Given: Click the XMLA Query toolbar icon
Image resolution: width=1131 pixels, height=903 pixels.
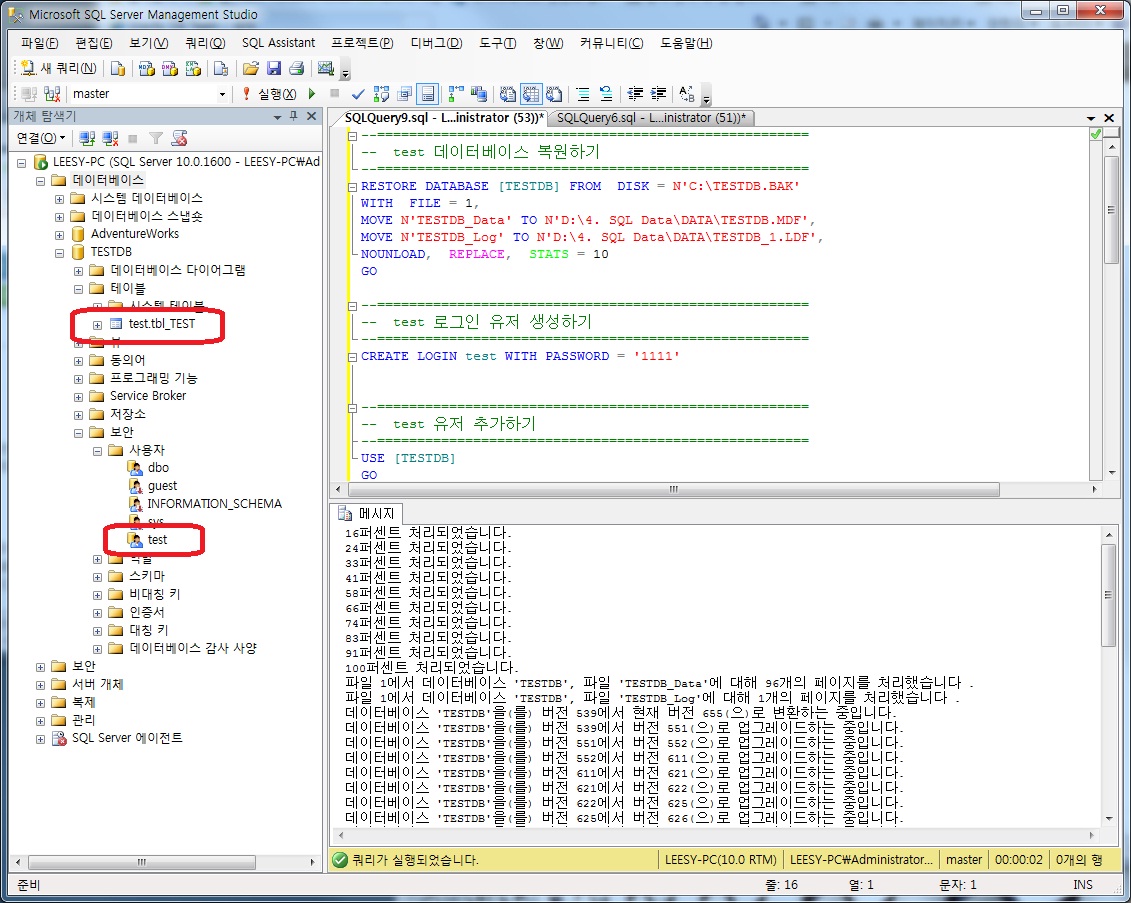Looking at the screenshot, I should pyautogui.click(x=193, y=69).
